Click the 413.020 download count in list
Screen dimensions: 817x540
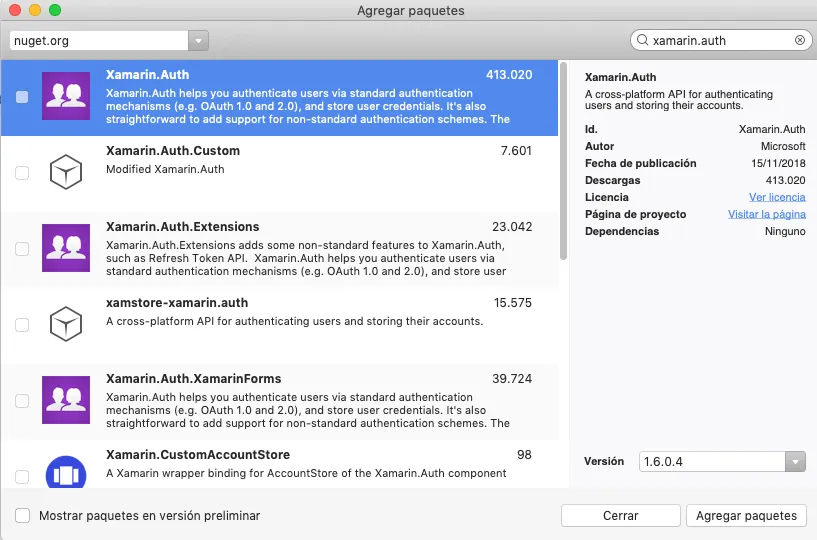click(509, 75)
